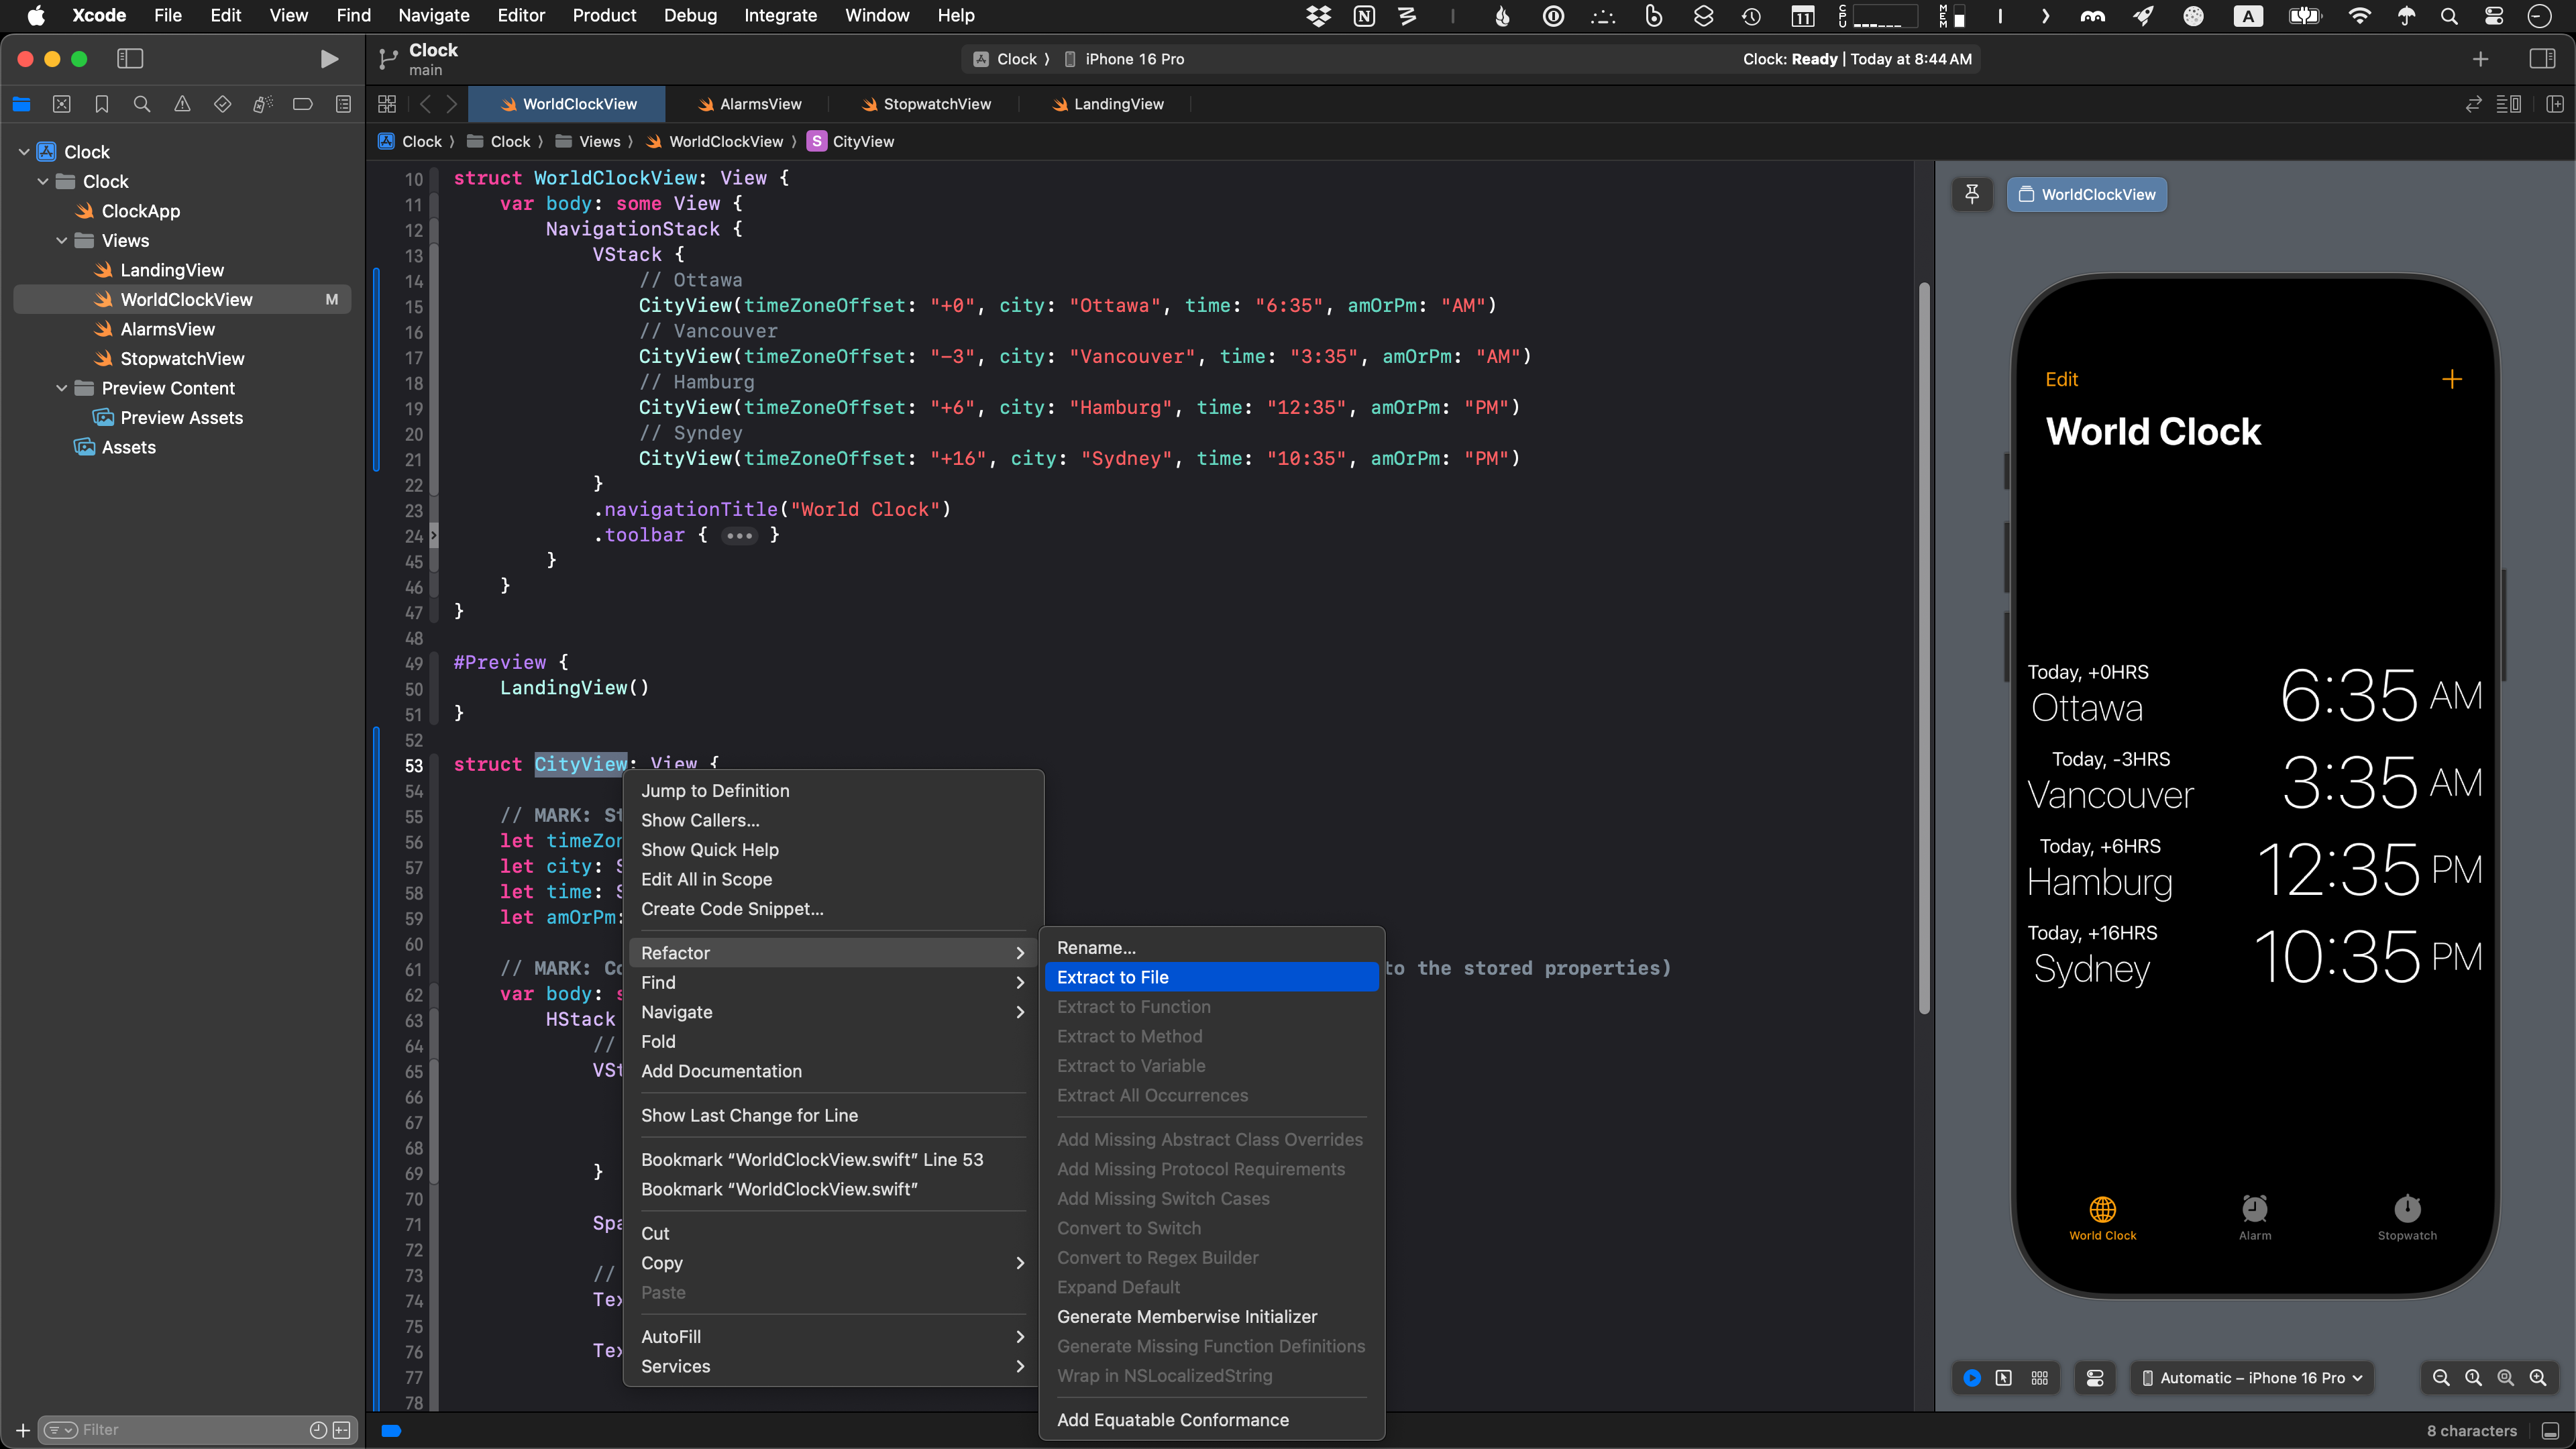2576x1449 pixels.
Task: Click the live preview play button
Action: click(1971, 1378)
